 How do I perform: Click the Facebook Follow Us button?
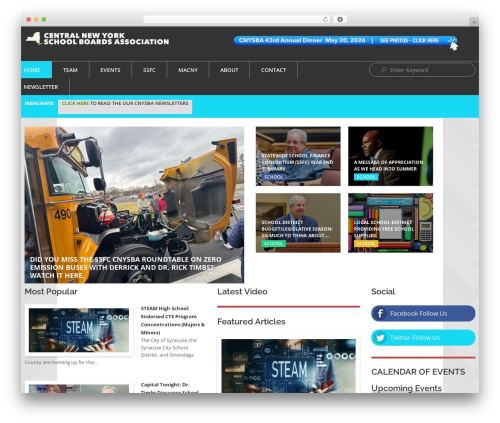pos(423,313)
